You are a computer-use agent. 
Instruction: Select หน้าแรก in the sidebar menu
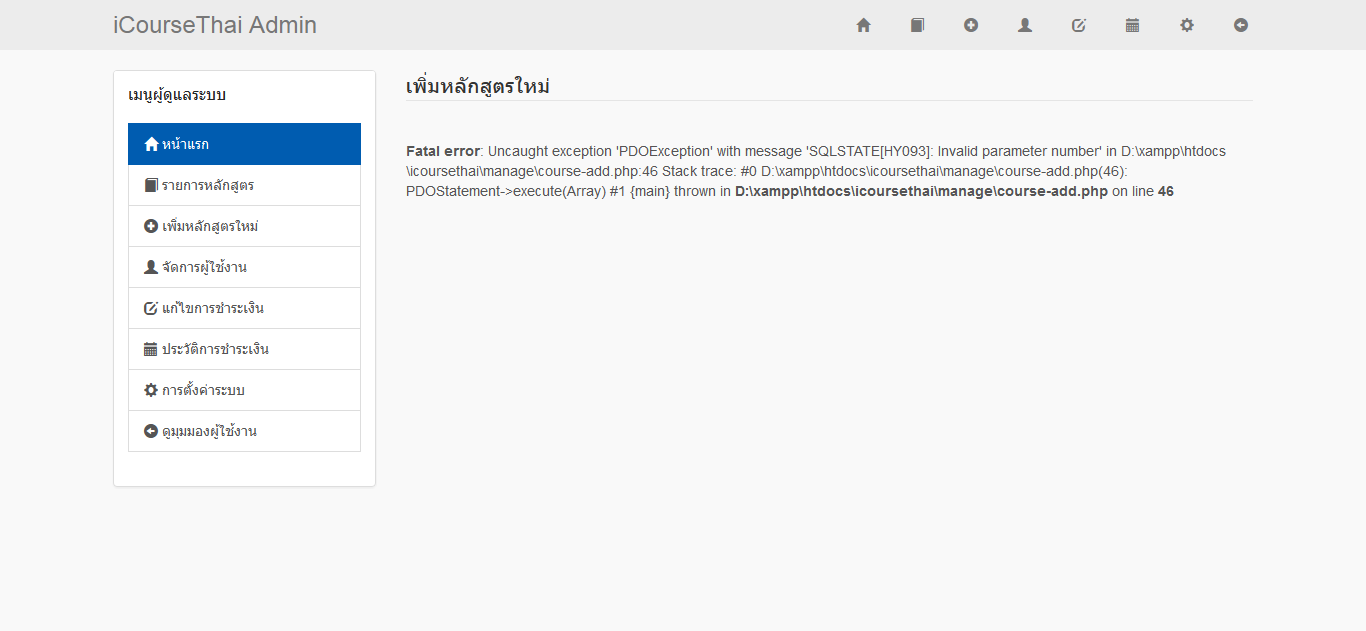pos(244,144)
